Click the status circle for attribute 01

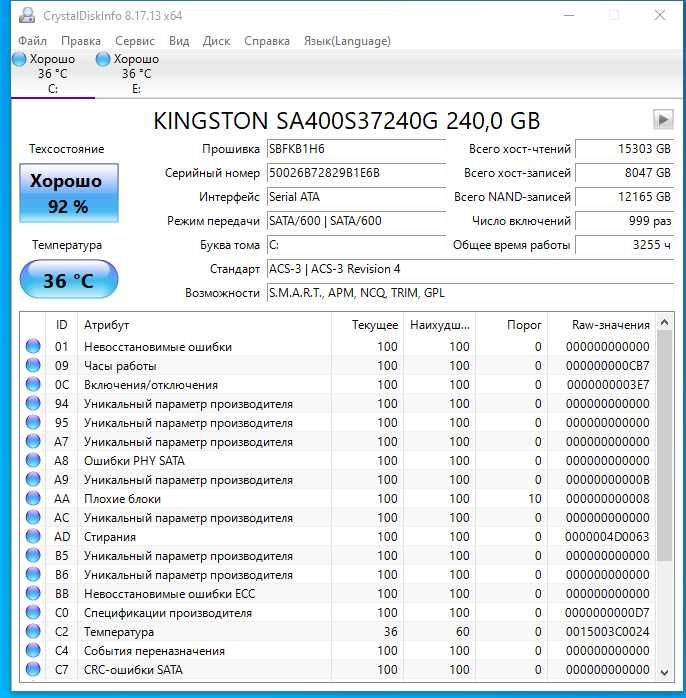pos(33,346)
